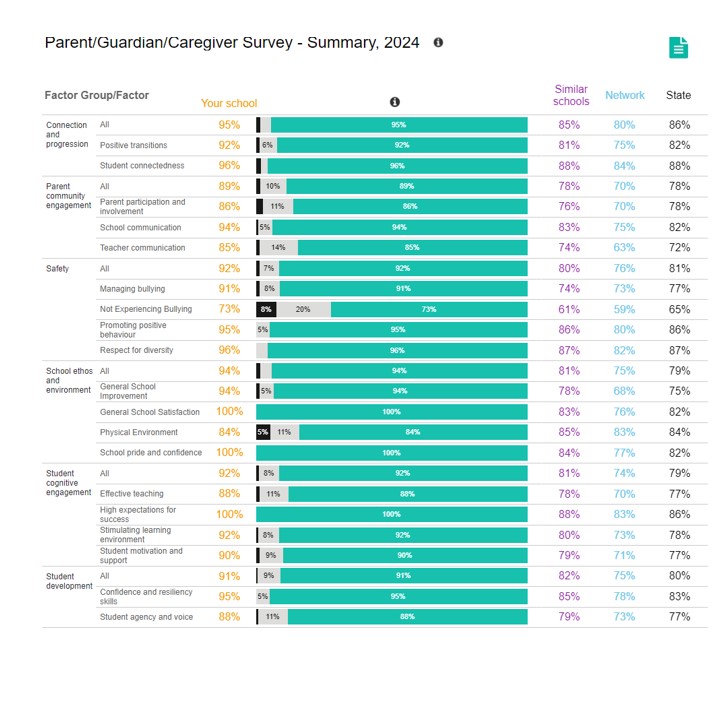
Task: Click the grey 20% bar segment
Action: point(303,309)
